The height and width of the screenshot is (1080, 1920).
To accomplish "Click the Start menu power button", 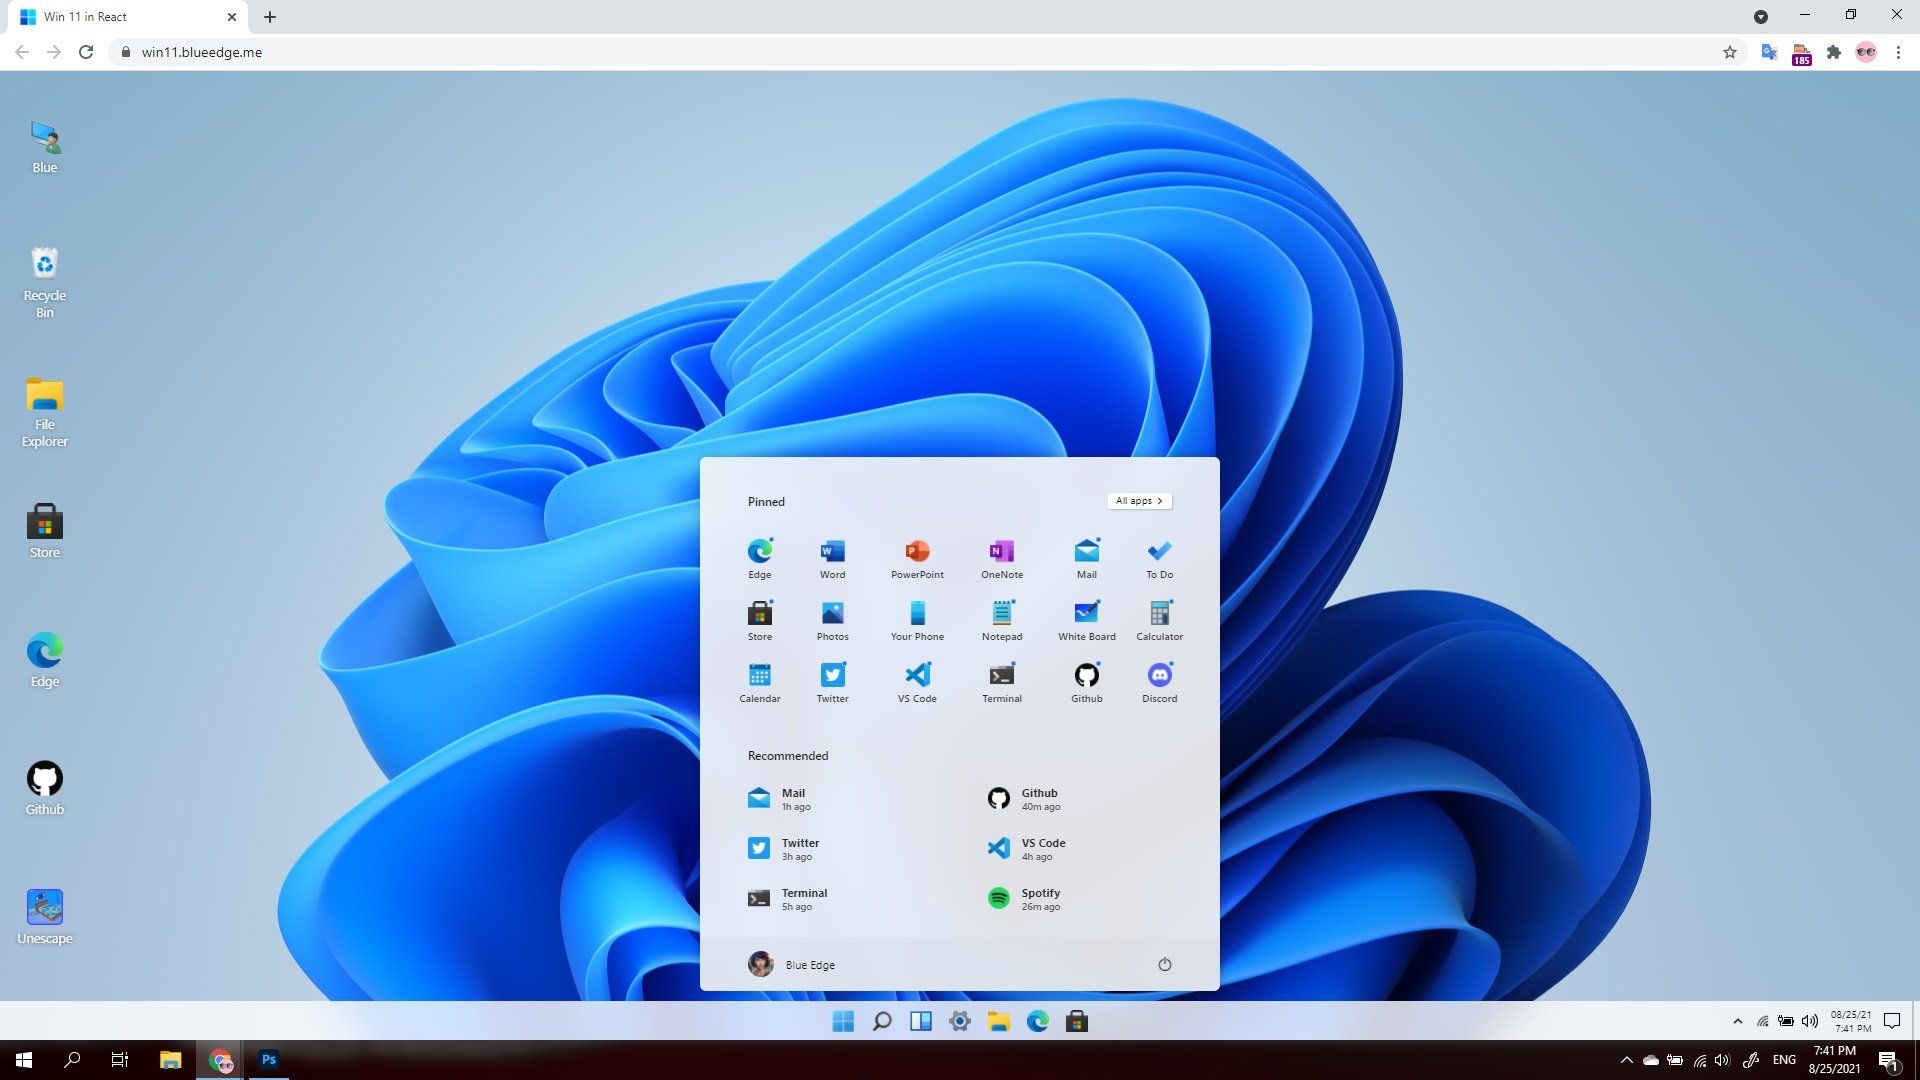I will coord(1165,964).
